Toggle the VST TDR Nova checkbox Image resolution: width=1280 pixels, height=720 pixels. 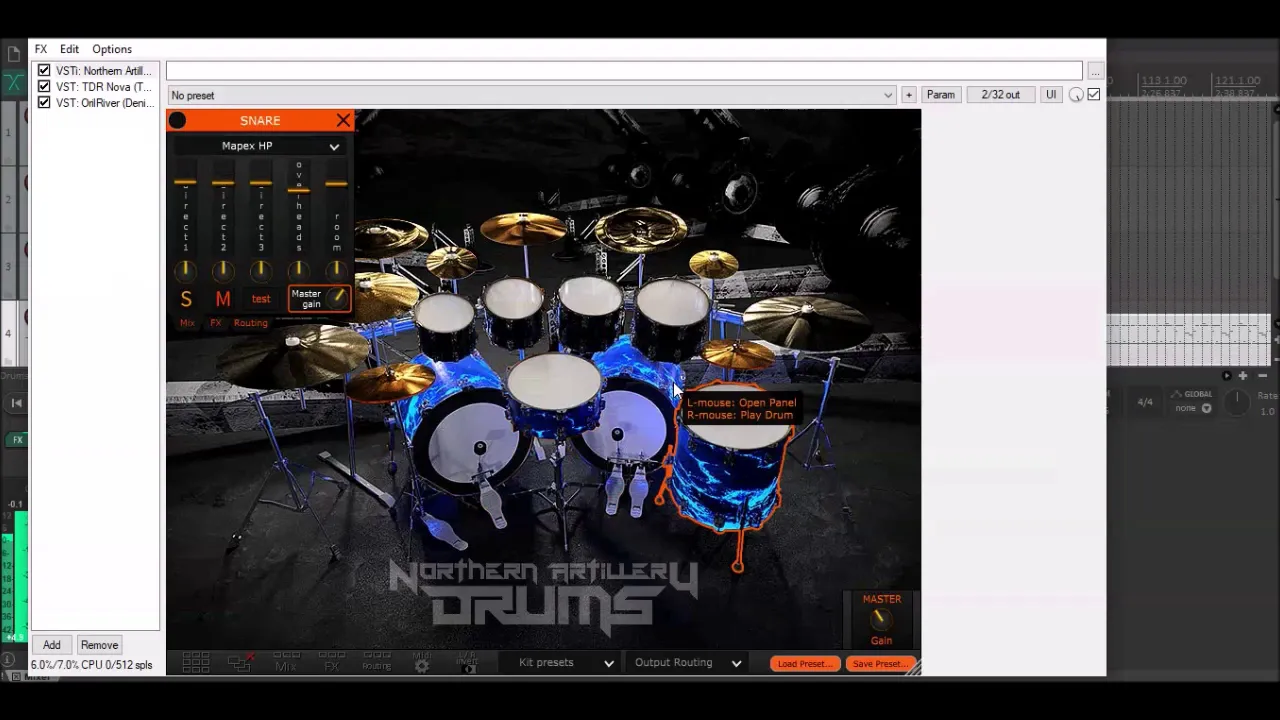click(44, 87)
